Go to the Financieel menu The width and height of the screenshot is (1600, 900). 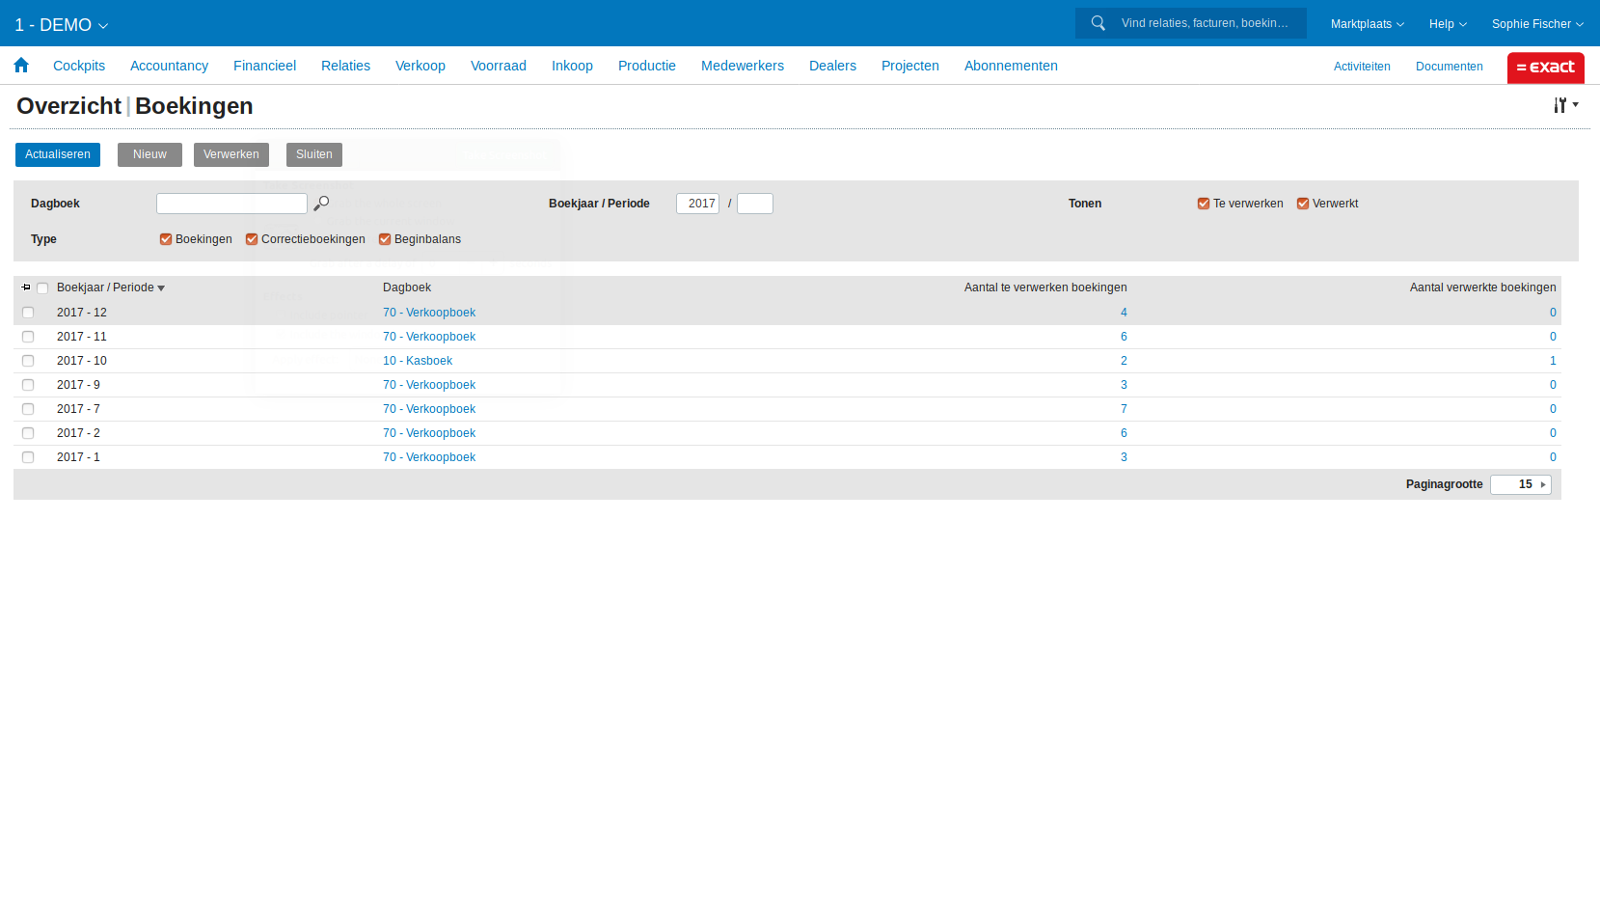(x=264, y=65)
